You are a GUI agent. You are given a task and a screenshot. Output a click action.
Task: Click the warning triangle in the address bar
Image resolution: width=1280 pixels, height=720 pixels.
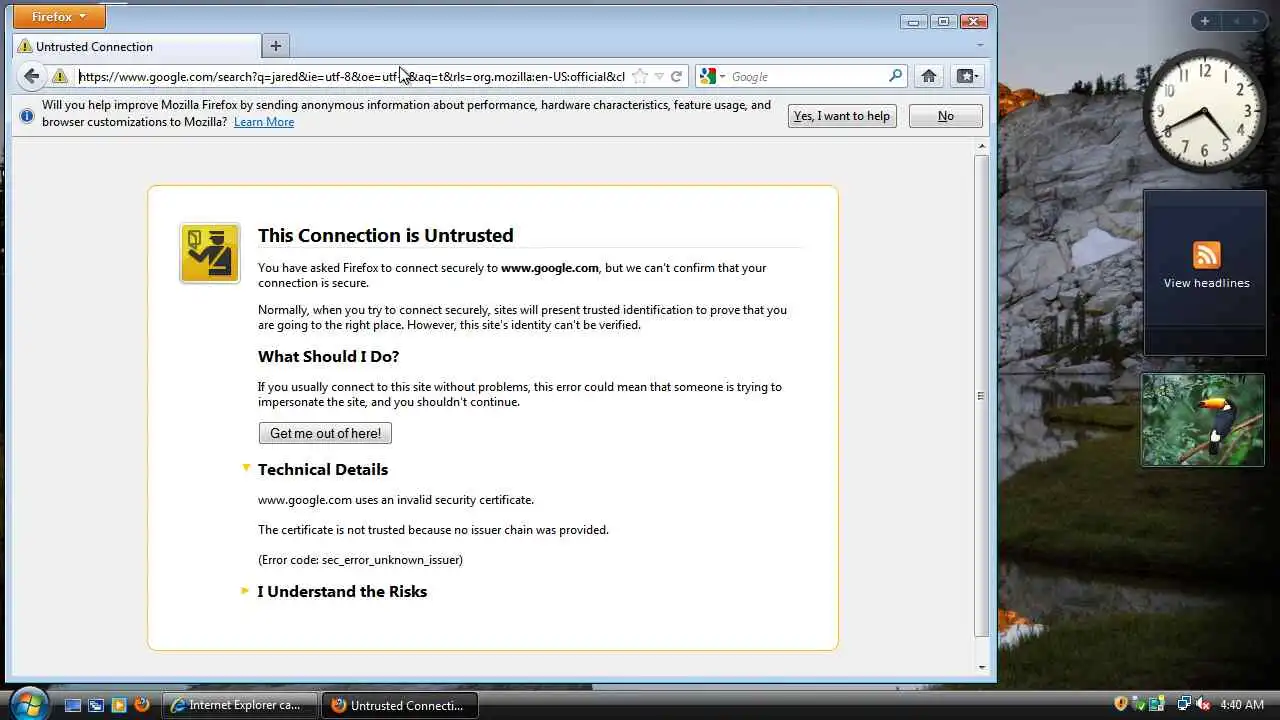point(60,76)
